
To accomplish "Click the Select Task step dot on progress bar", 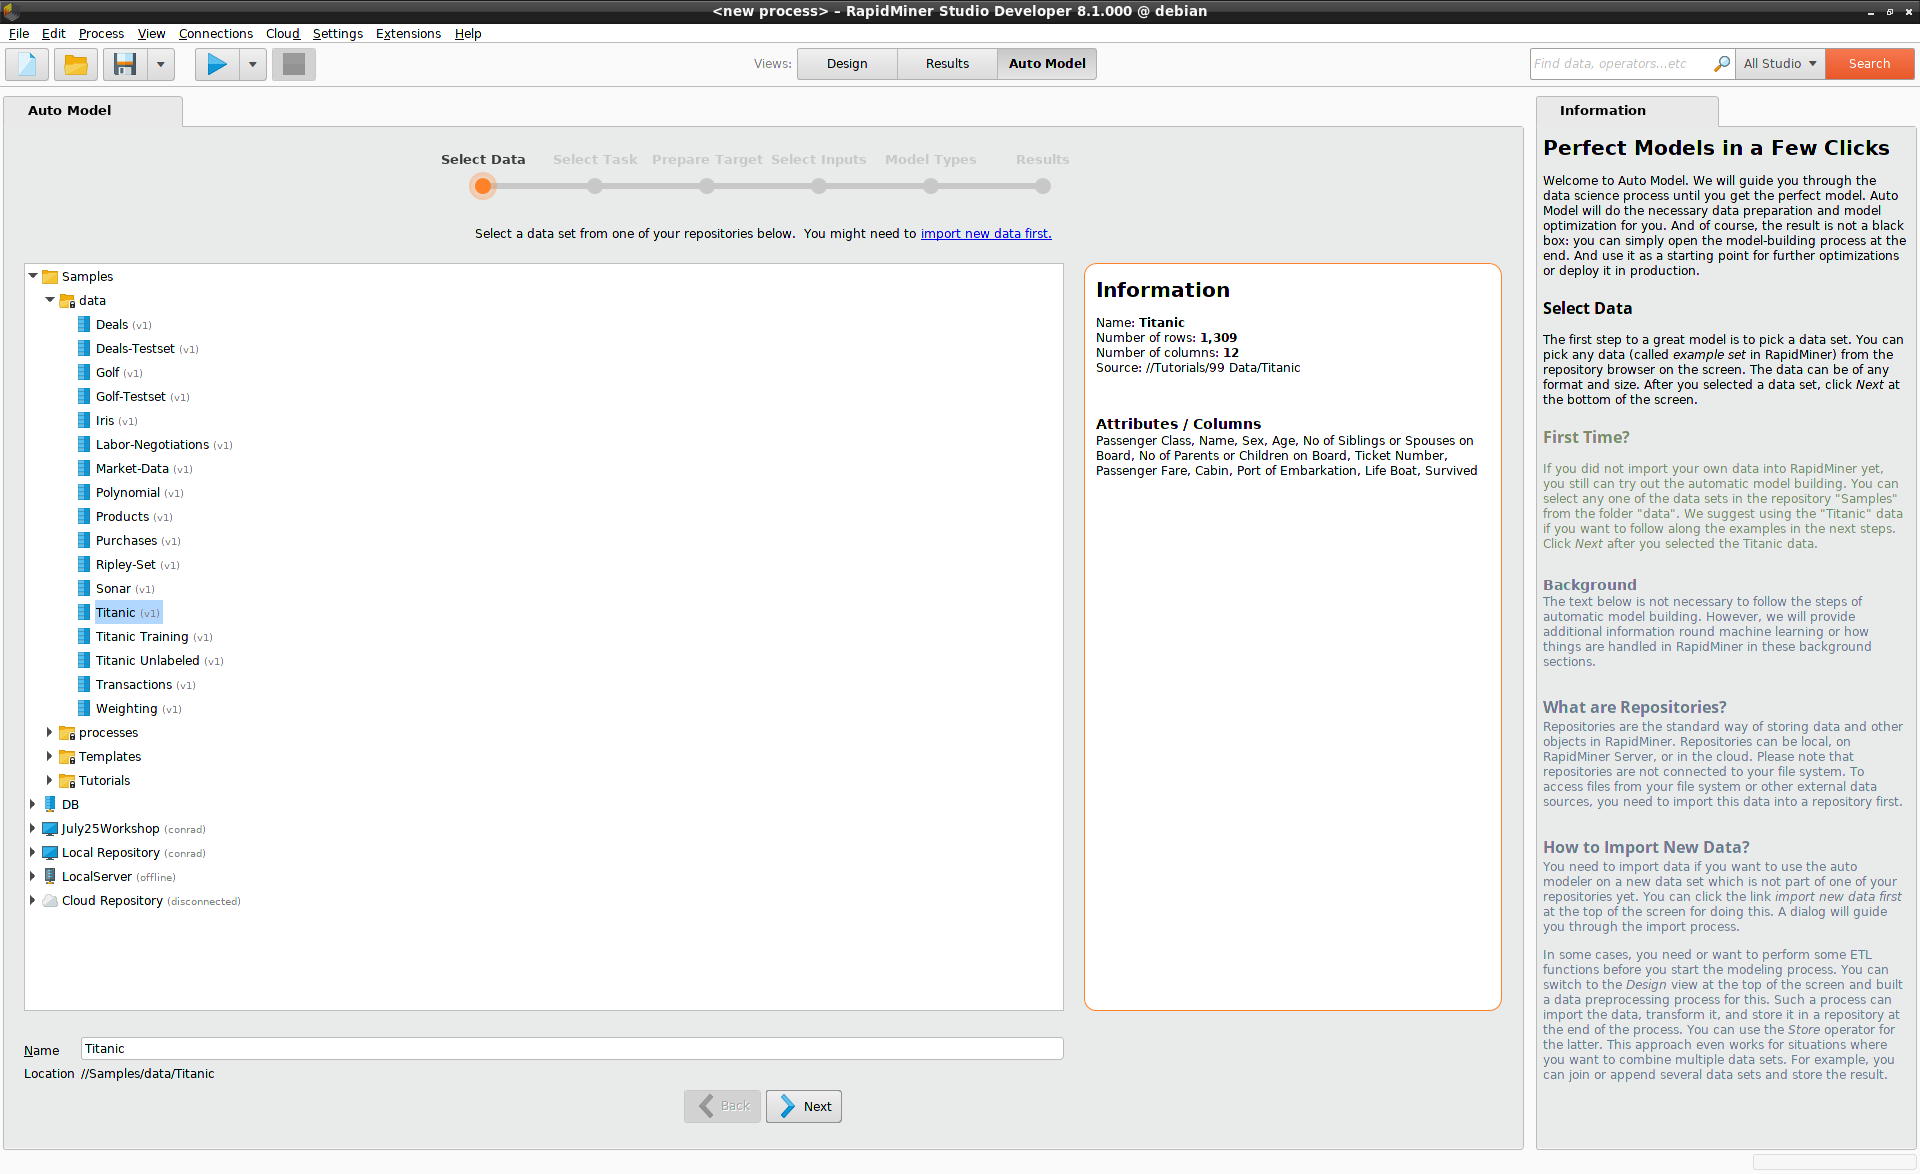I will (595, 186).
